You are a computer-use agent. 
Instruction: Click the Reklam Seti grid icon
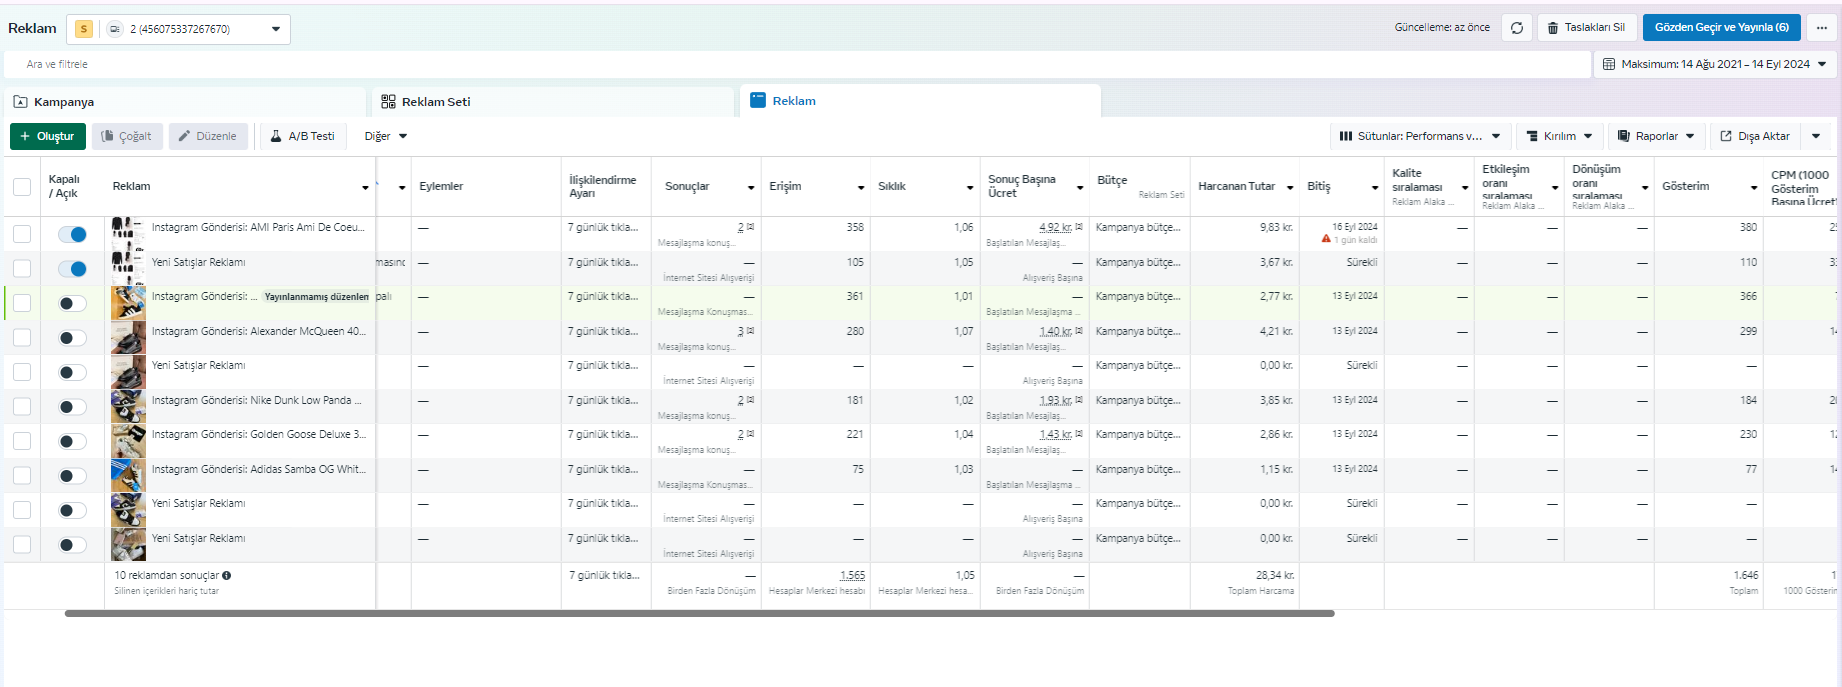coord(388,102)
